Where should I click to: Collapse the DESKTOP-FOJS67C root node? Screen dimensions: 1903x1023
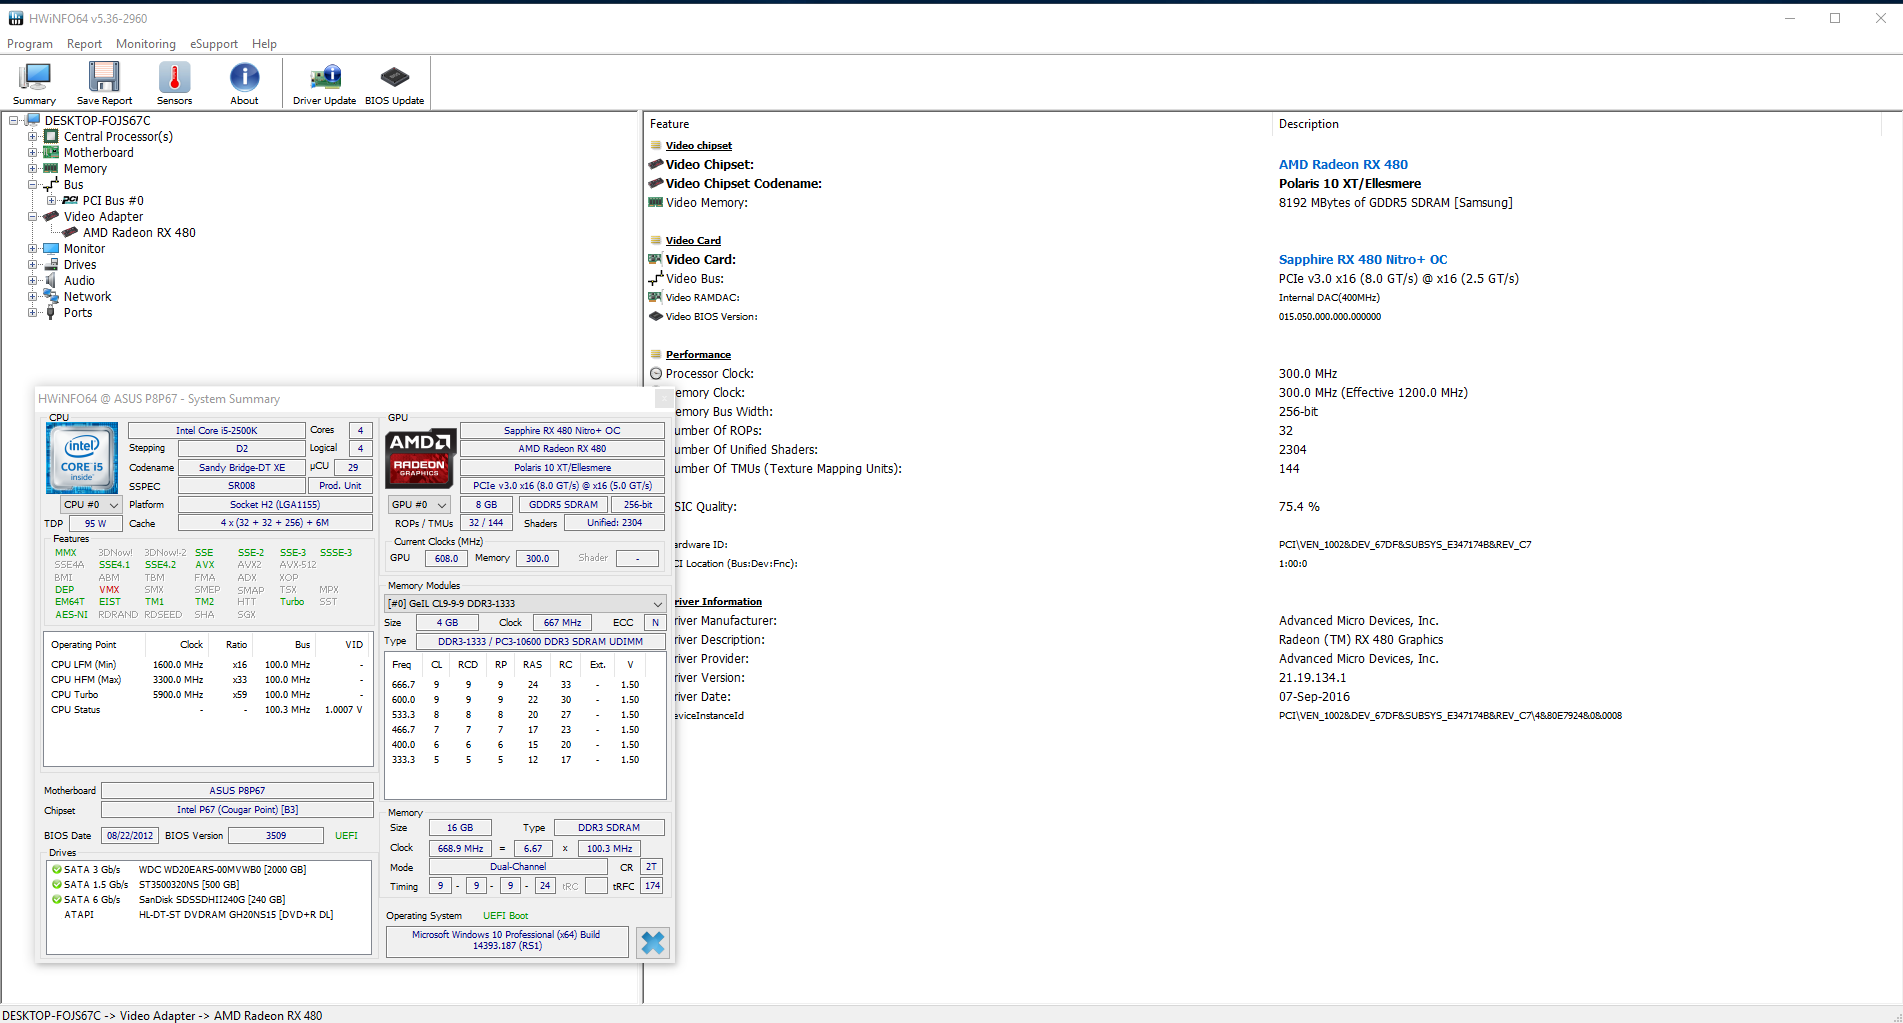click(14, 121)
